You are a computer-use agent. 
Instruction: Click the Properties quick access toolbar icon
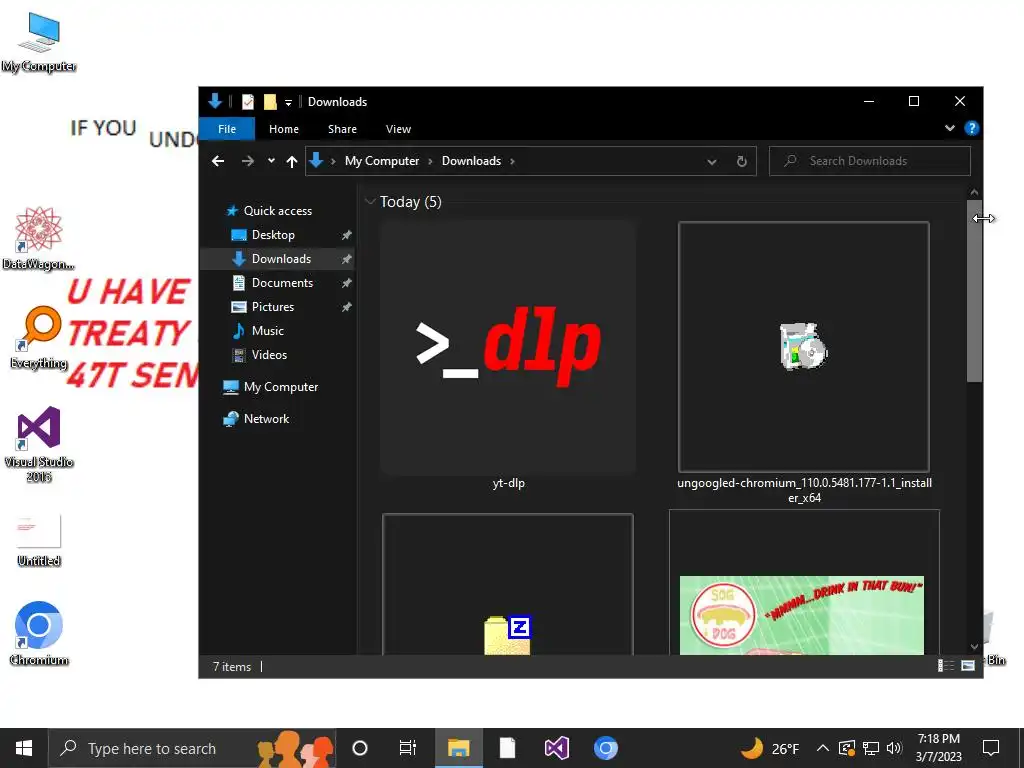[248, 102]
